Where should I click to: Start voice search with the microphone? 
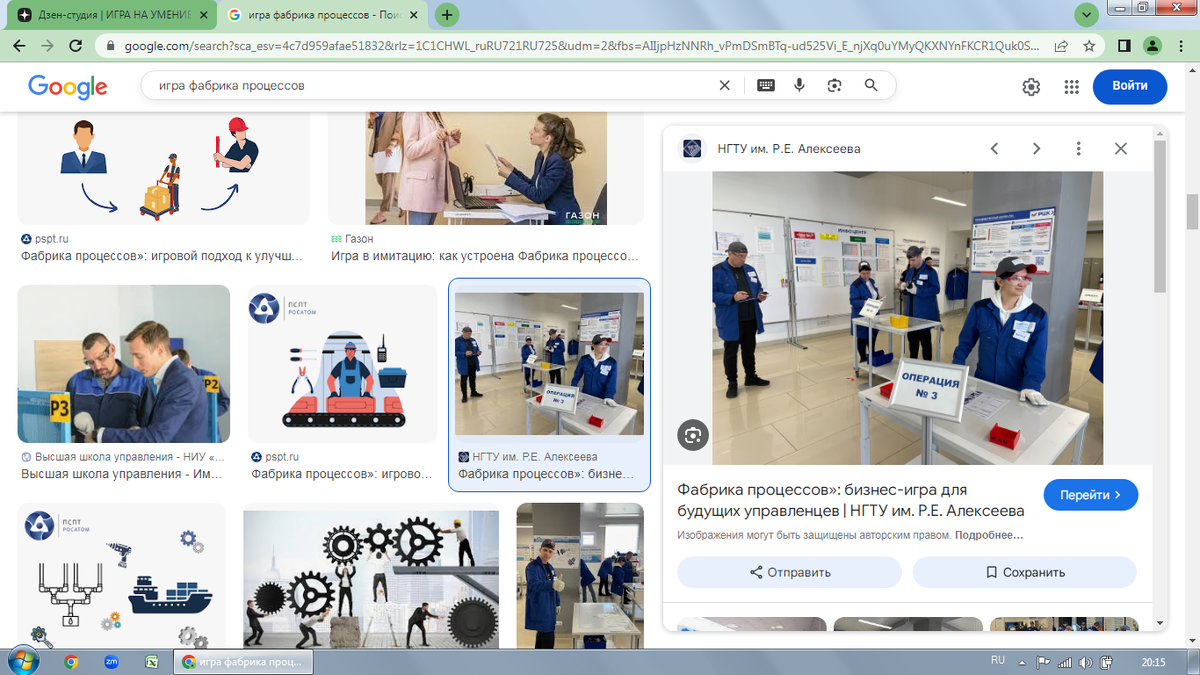coord(799,86)
